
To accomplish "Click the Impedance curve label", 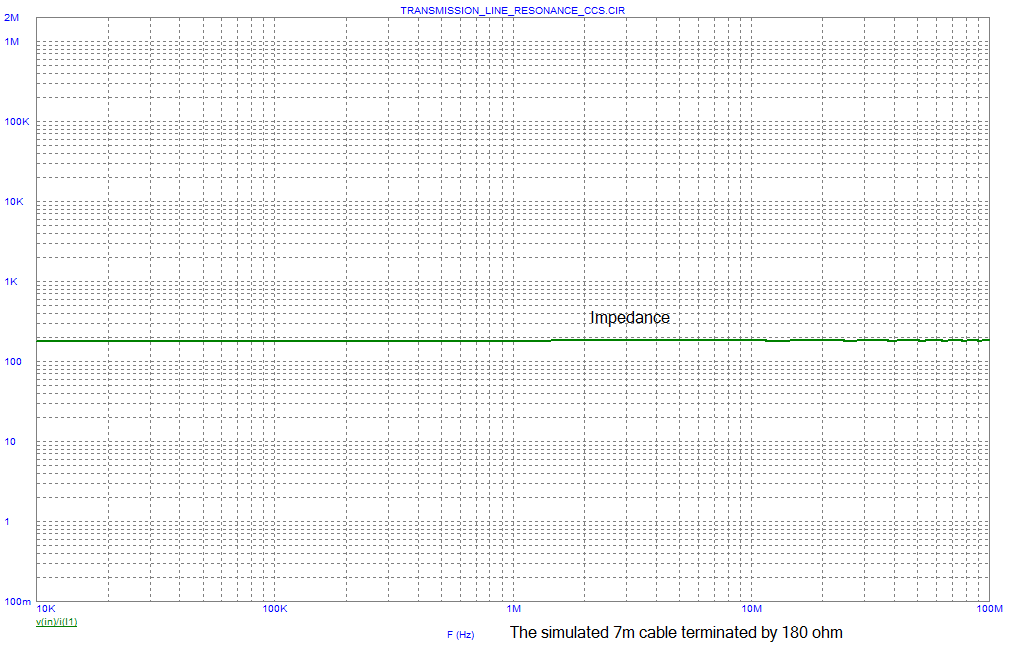I will [x=630, y=318].
